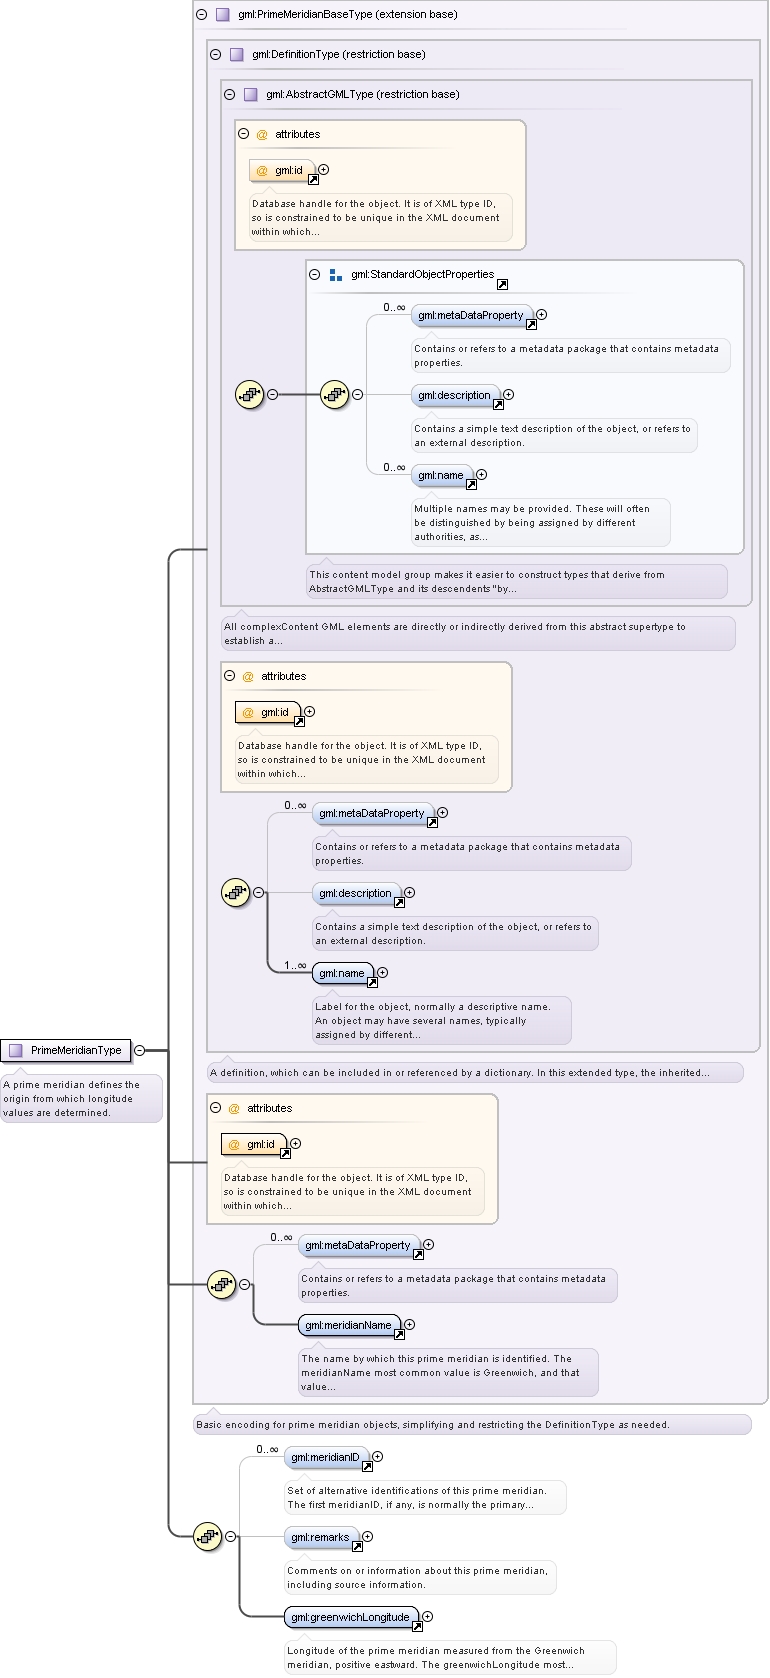Viewport: 770px width, 1678px height.
Task: Click plus icon next to gml:description in StandardObjectProperties
Action: click(x=508, y=394)
